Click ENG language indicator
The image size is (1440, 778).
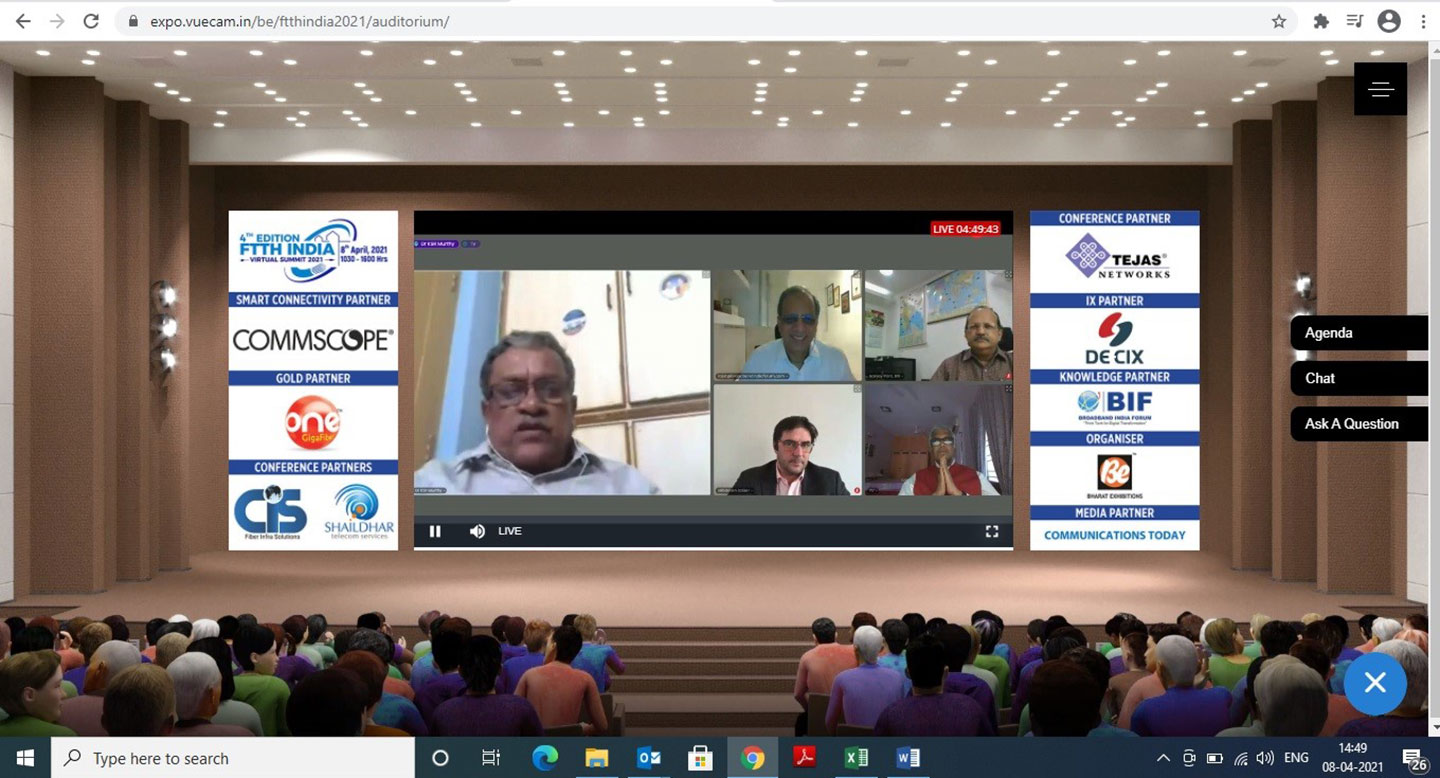1296,758
